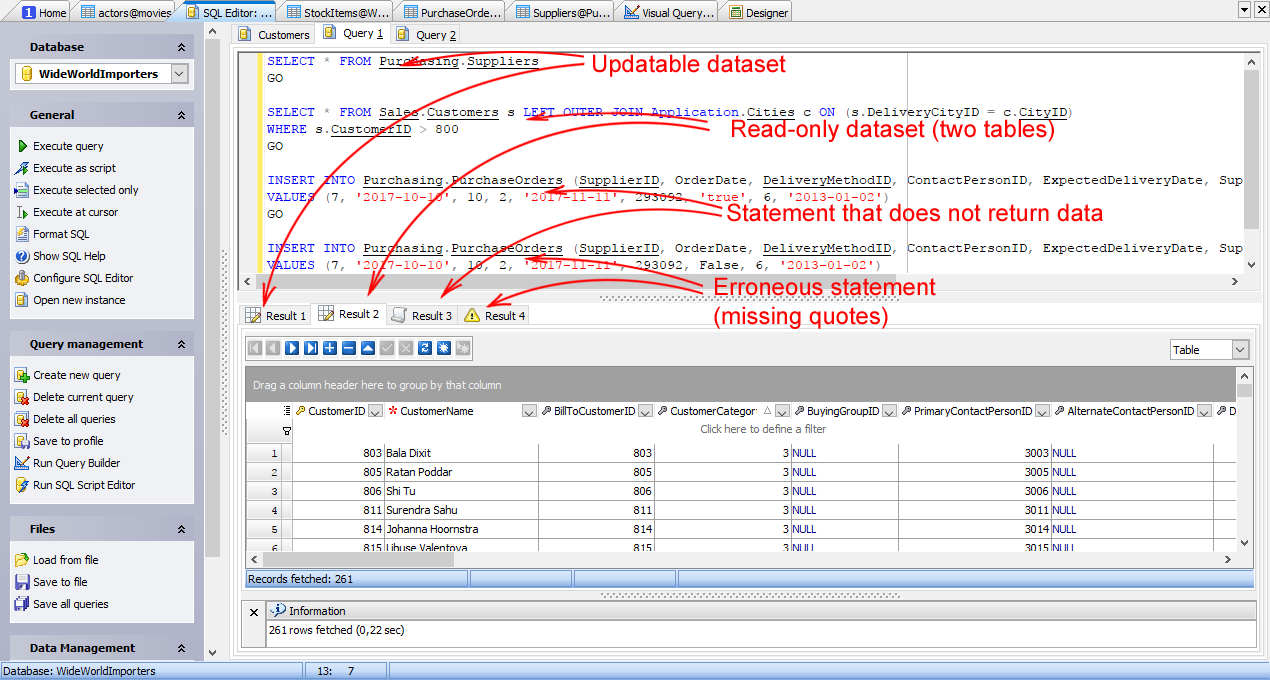The width and height of the screenshot is (1270, 680).
Task: Click the 'define a filter' row
Action: point(763,429)
